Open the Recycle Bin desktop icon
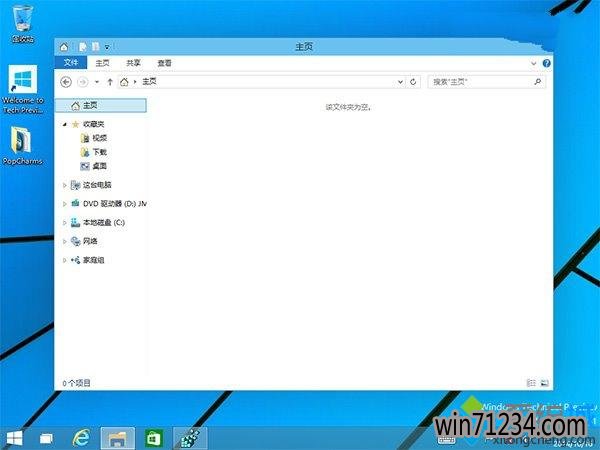600x450 pixels. pos(23,22)
